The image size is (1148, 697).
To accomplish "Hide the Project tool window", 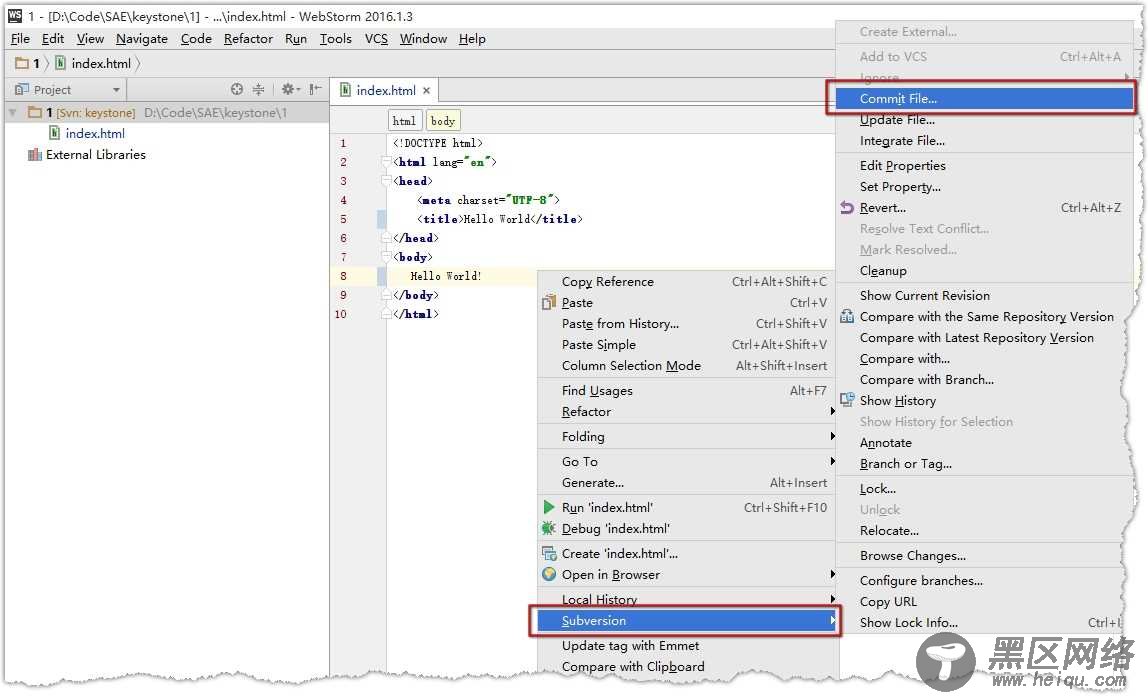I will [315, 89].
